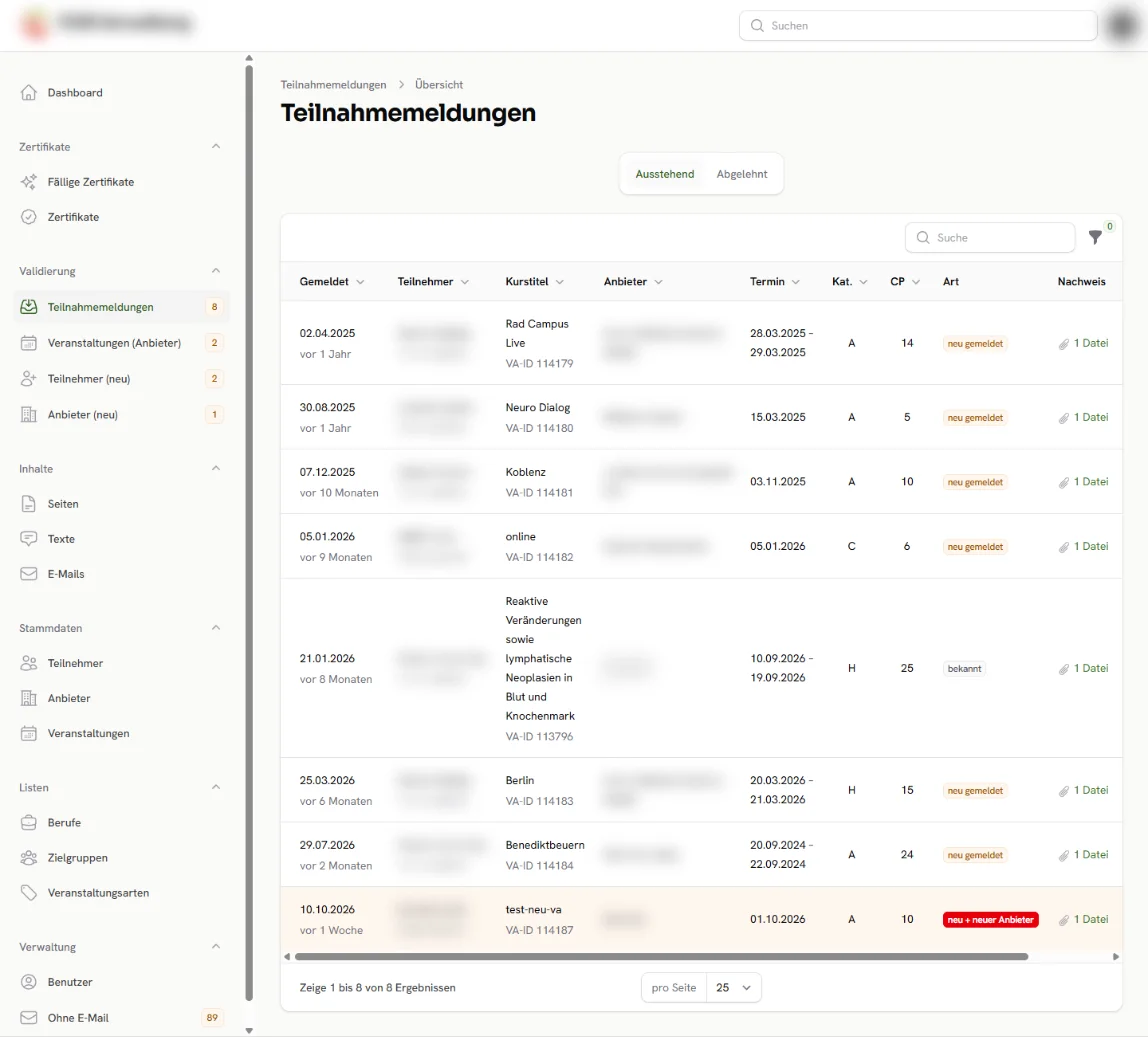Open Dashboard home icon
Screen dimensions: 1148x1037
tap(29, 92)
